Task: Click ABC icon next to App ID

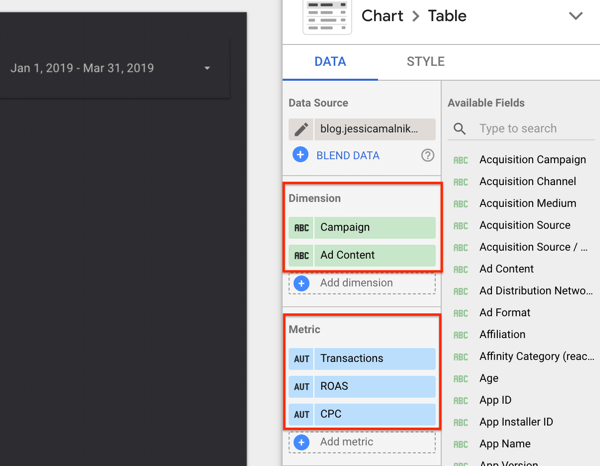Action: click(460, 401)
